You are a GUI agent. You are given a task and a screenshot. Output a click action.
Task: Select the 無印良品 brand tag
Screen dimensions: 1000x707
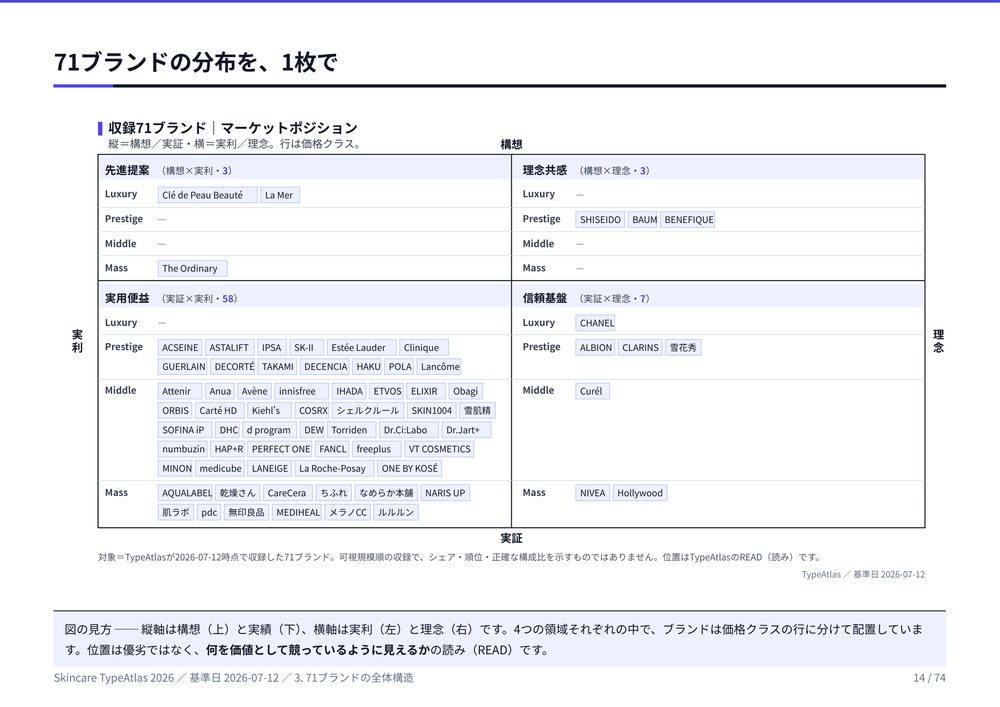click(x=246, y=512)
